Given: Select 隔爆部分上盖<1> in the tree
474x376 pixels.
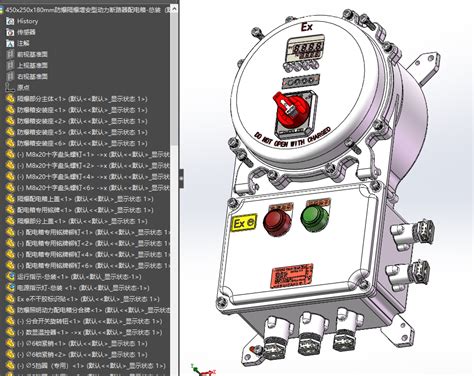Looking at the screenshot, I should point(82,221).
